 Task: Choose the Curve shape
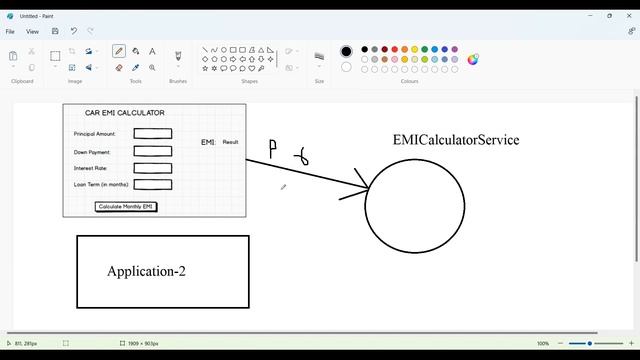214,50
